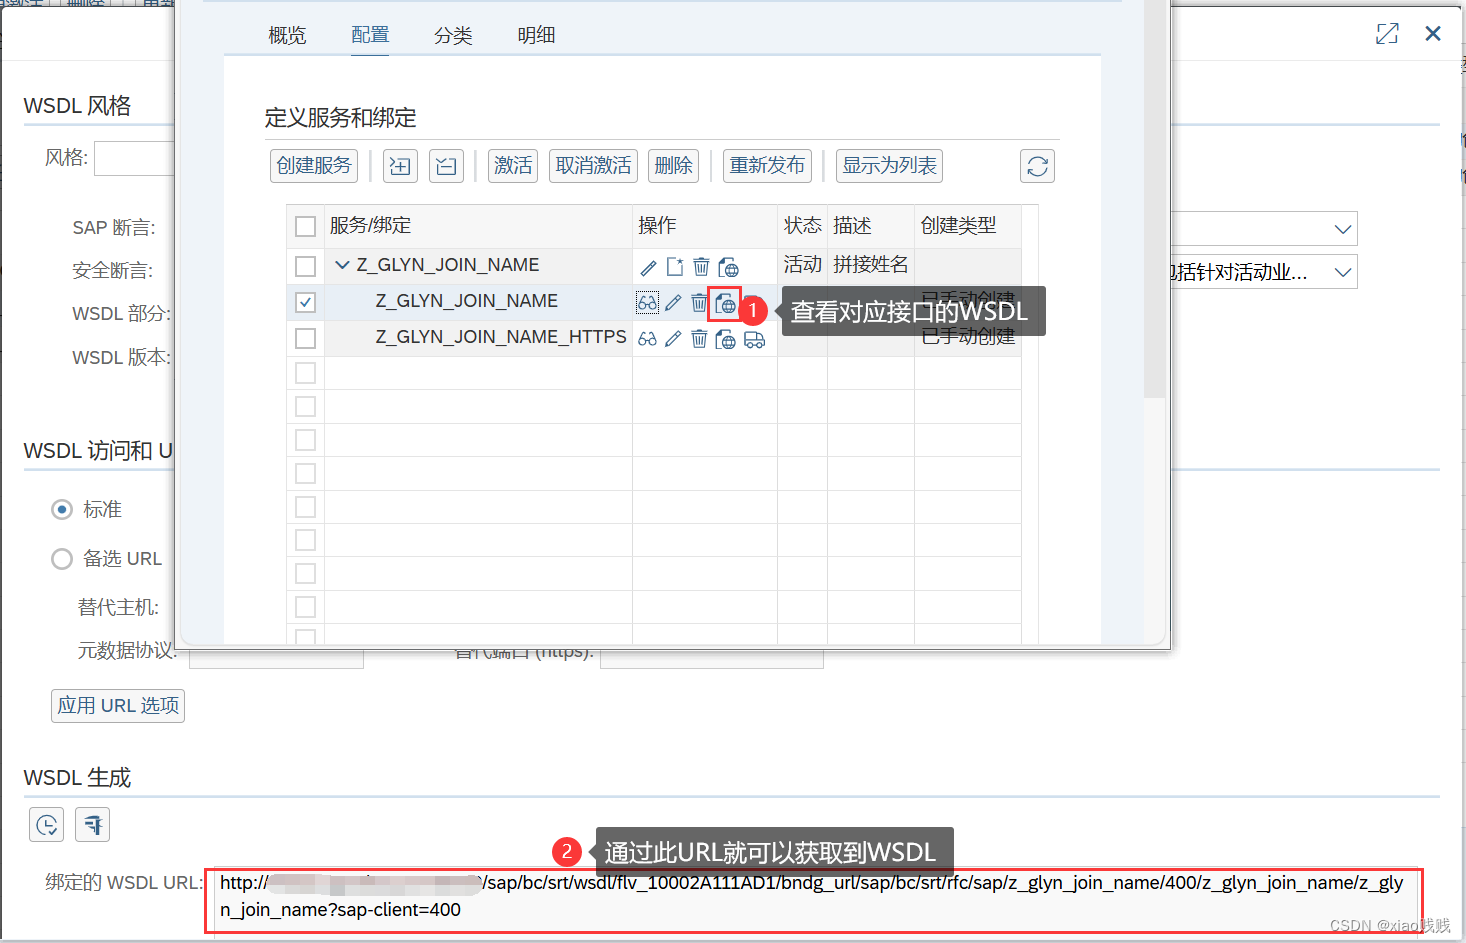This screenshot has height=943, width=1466.
Task: Click the collapse all nodes toolbar icon
Action: coord(446,166)
